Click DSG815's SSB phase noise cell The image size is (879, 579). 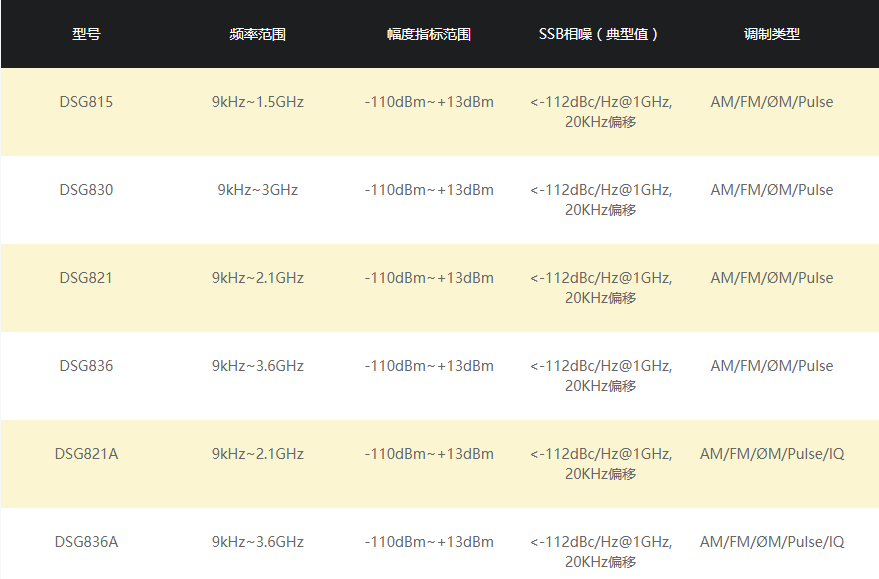point(600,112)
